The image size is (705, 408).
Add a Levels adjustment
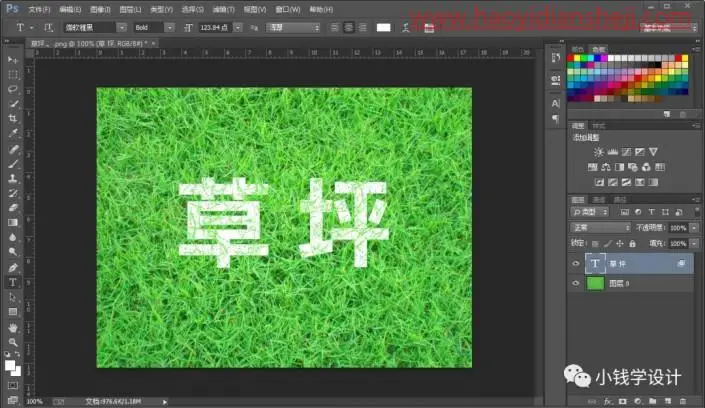click(612, 152)
